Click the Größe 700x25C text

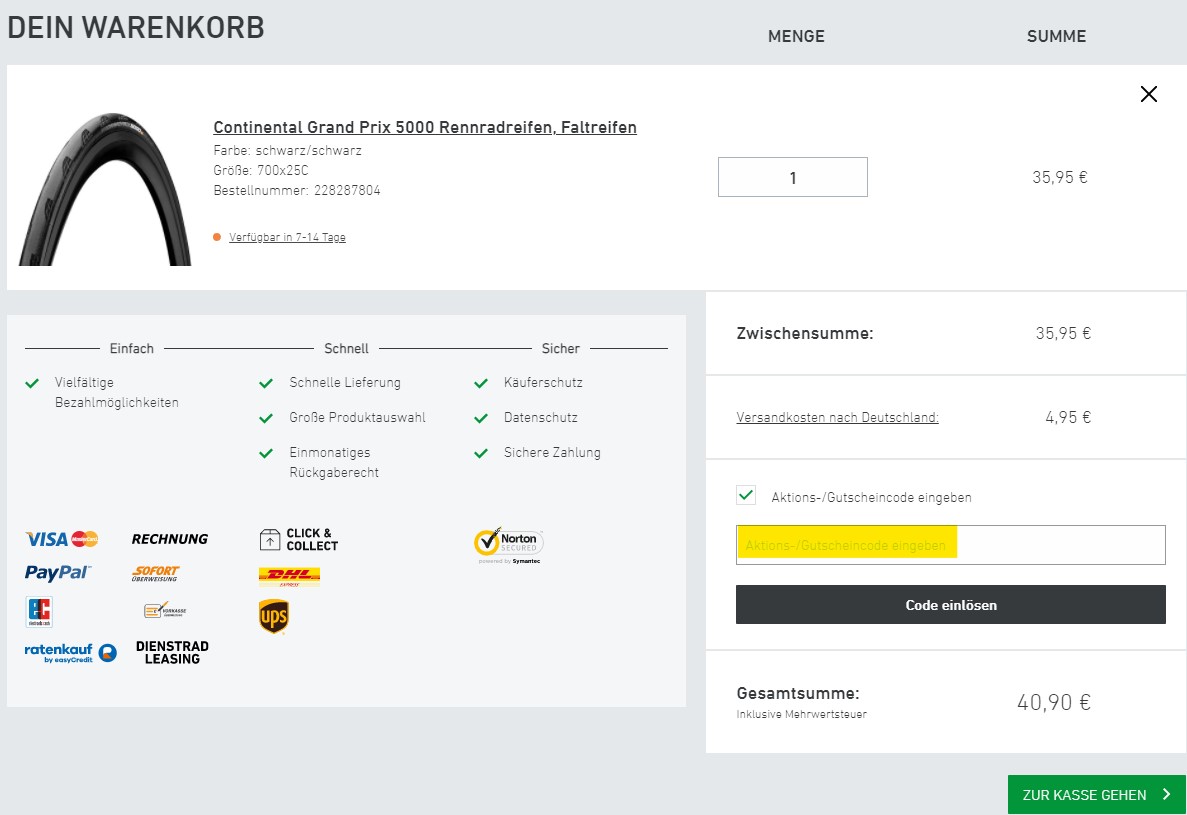[x=261, y=170]
